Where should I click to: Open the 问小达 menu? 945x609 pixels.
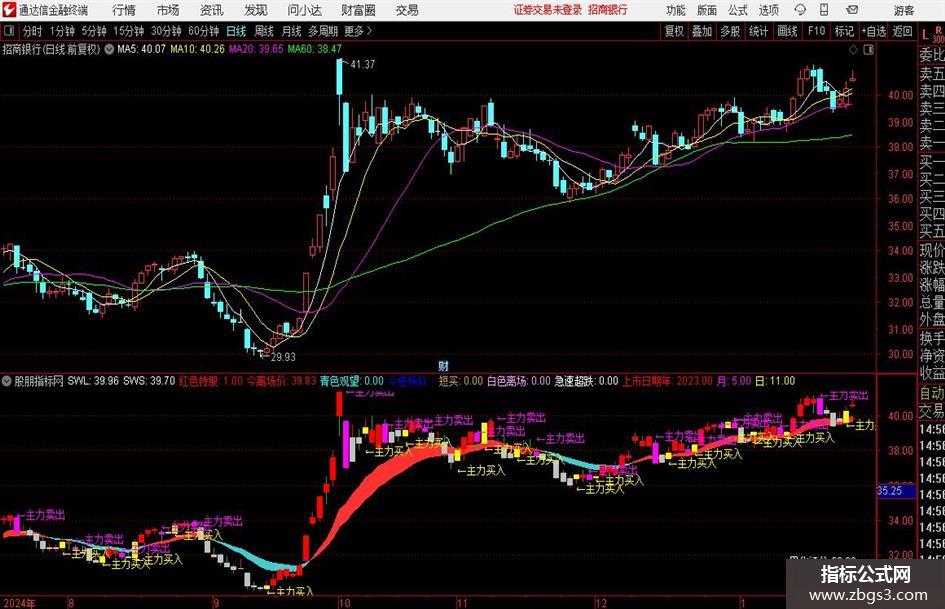pyautogui.click(x=304, y=10)
